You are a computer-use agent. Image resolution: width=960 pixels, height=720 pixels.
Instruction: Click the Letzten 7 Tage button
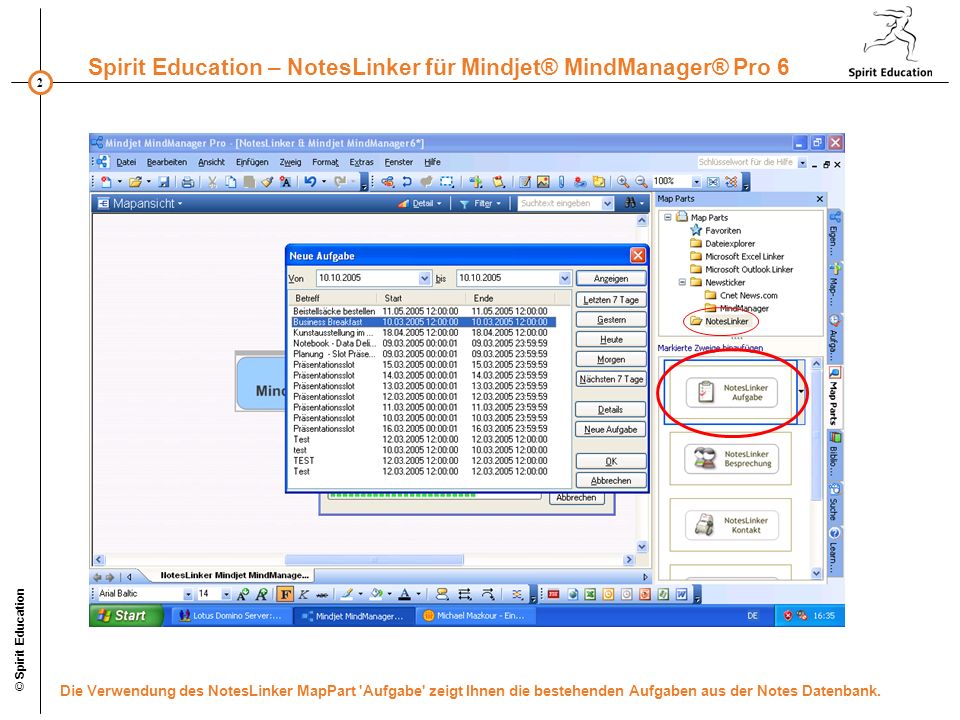(x=610, y=300)
